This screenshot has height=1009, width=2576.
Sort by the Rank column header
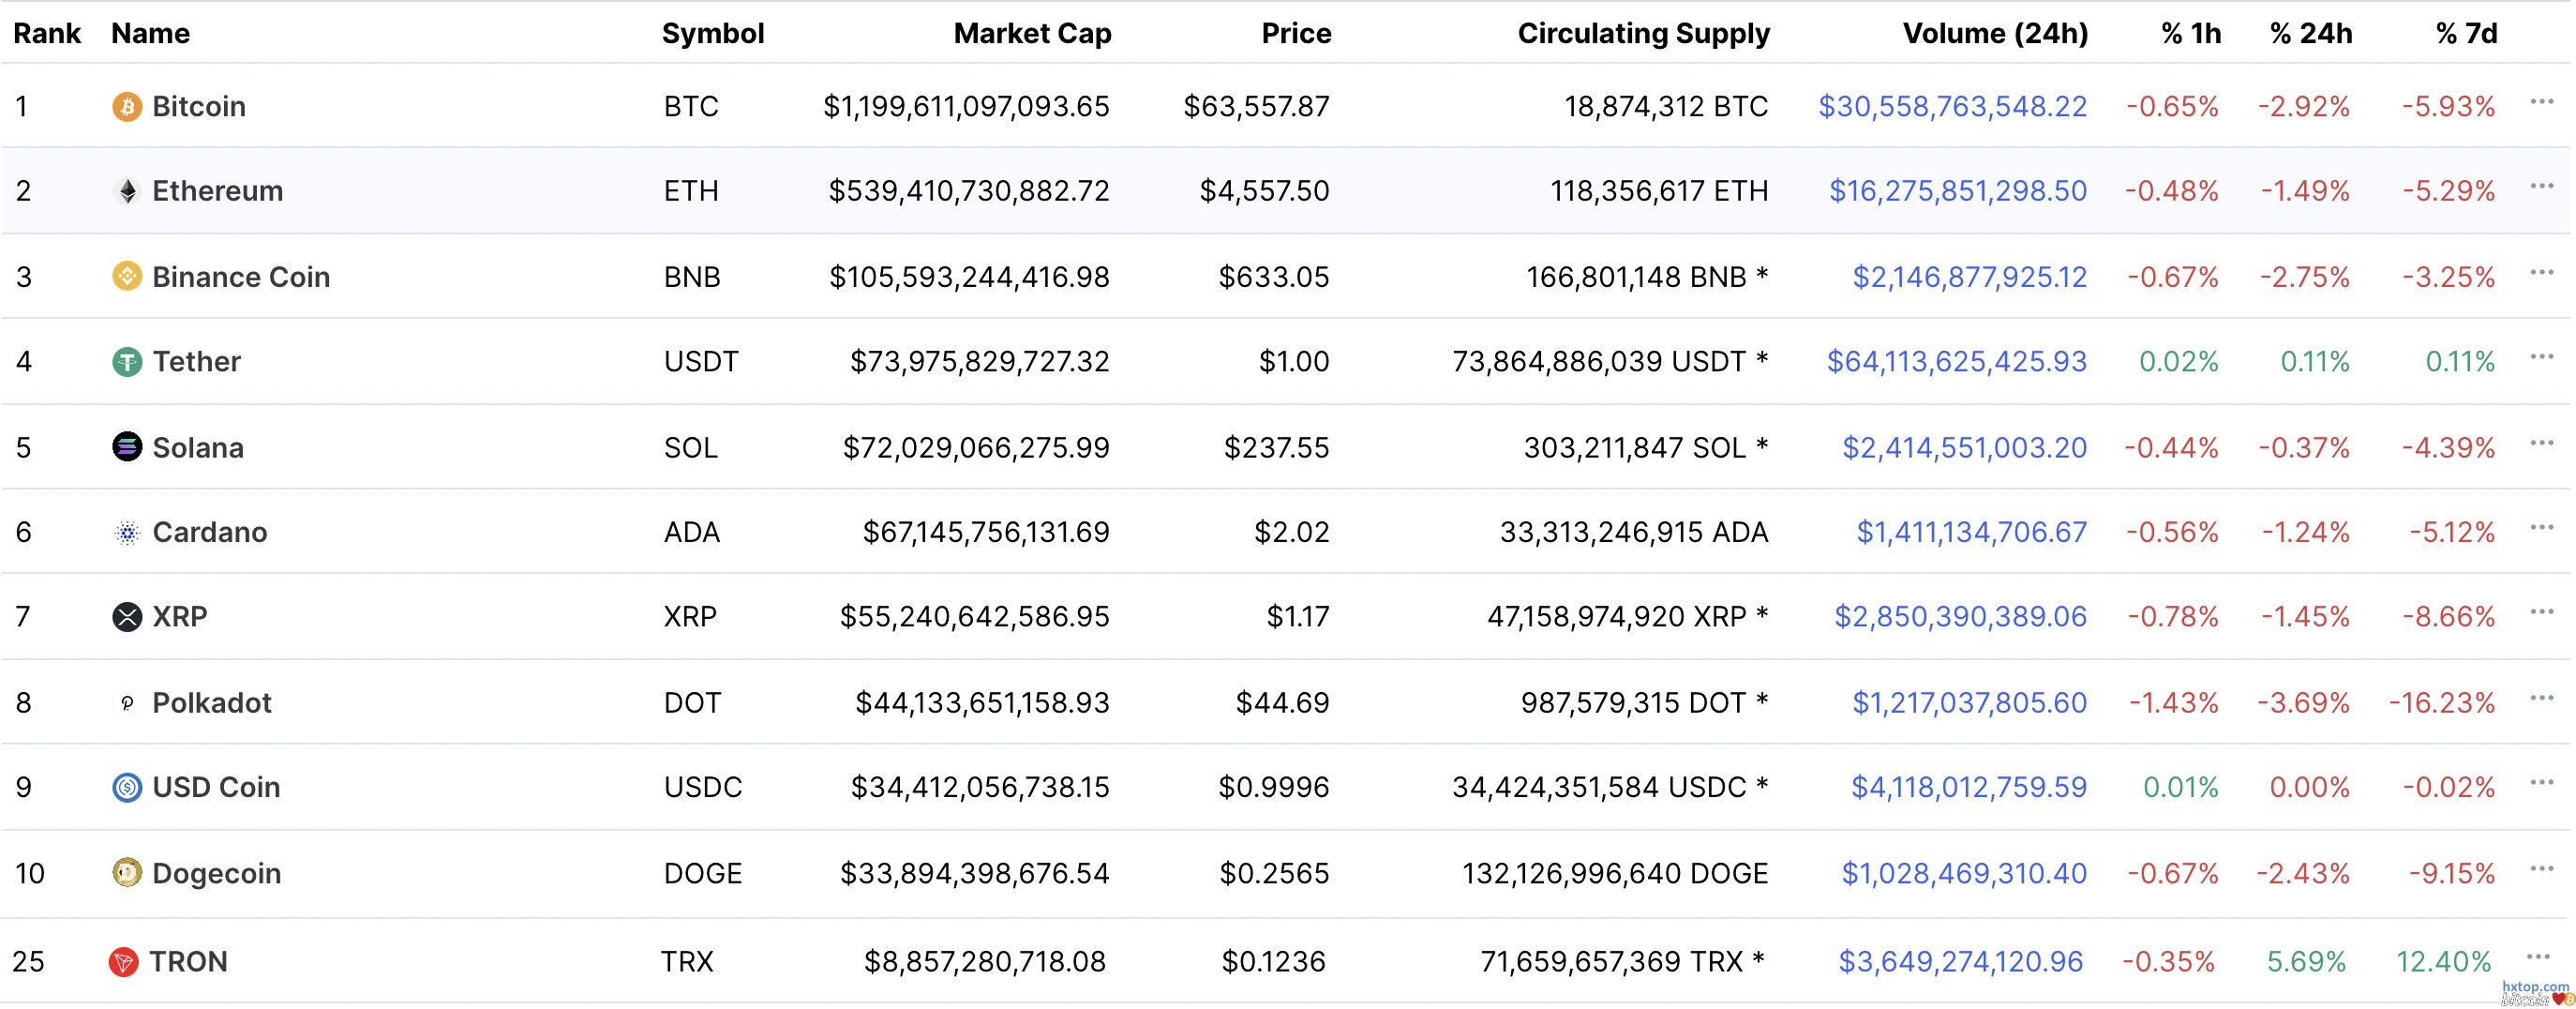(x=46, y=33)
